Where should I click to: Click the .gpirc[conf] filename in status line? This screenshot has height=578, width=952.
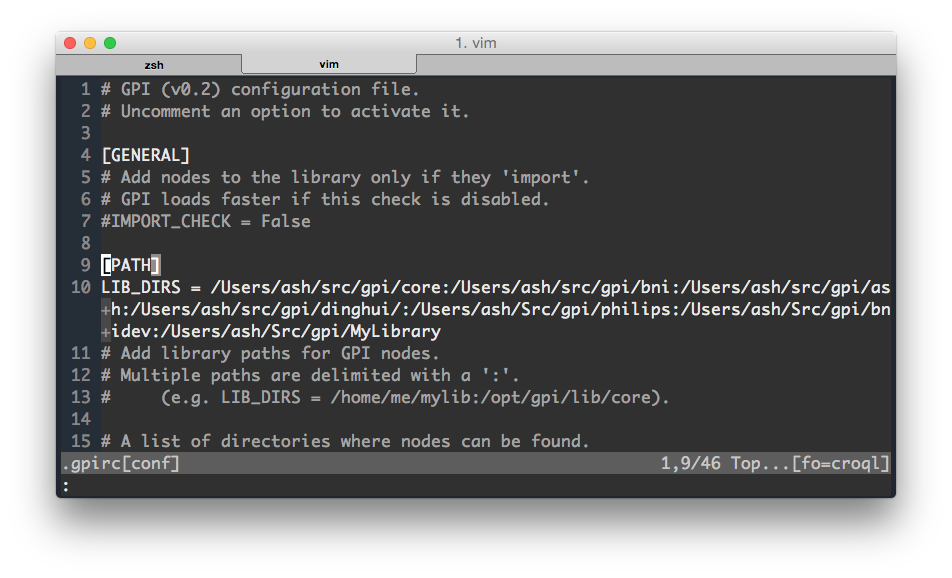pos(121,464)
